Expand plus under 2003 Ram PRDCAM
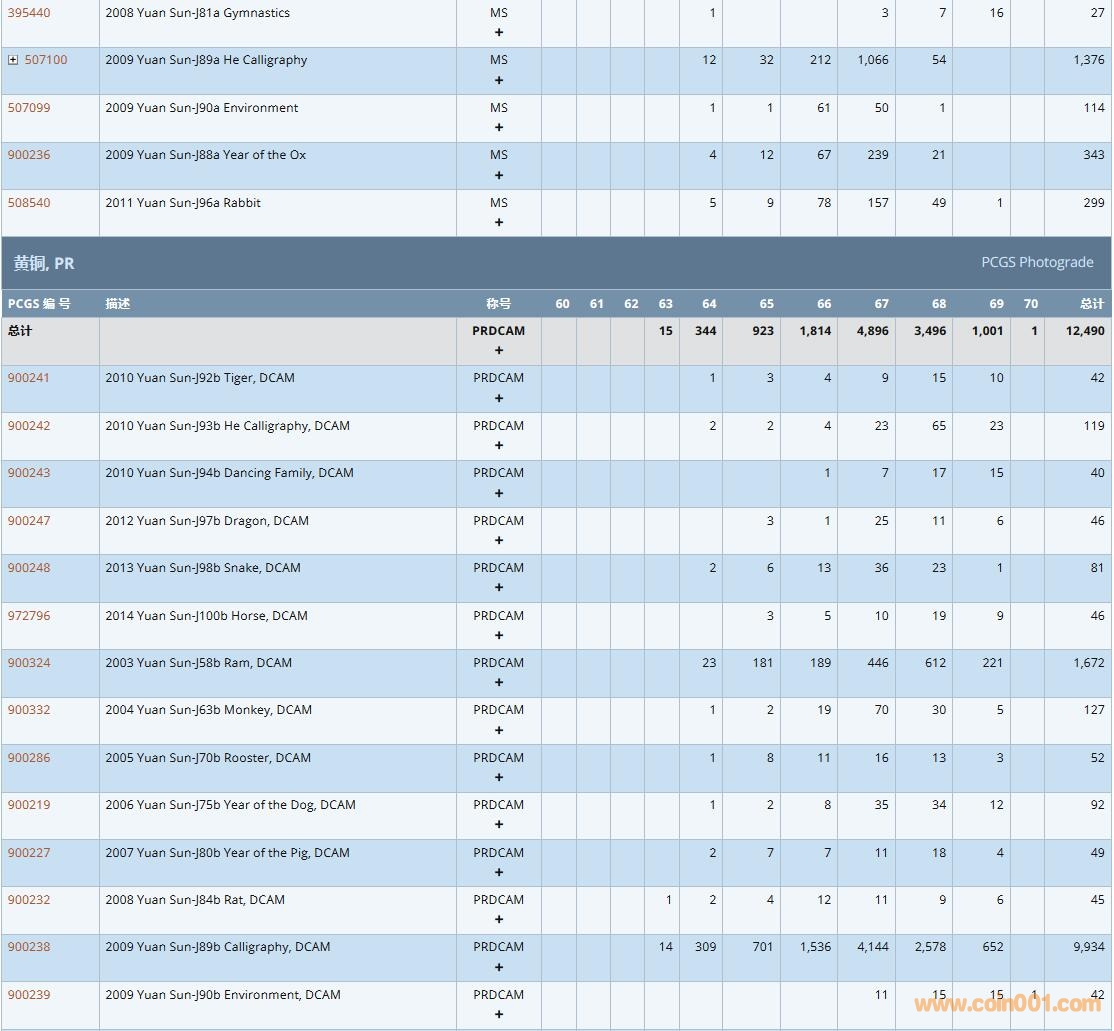The width and height of the screenshot is (1114, 1031). point(499,683)
